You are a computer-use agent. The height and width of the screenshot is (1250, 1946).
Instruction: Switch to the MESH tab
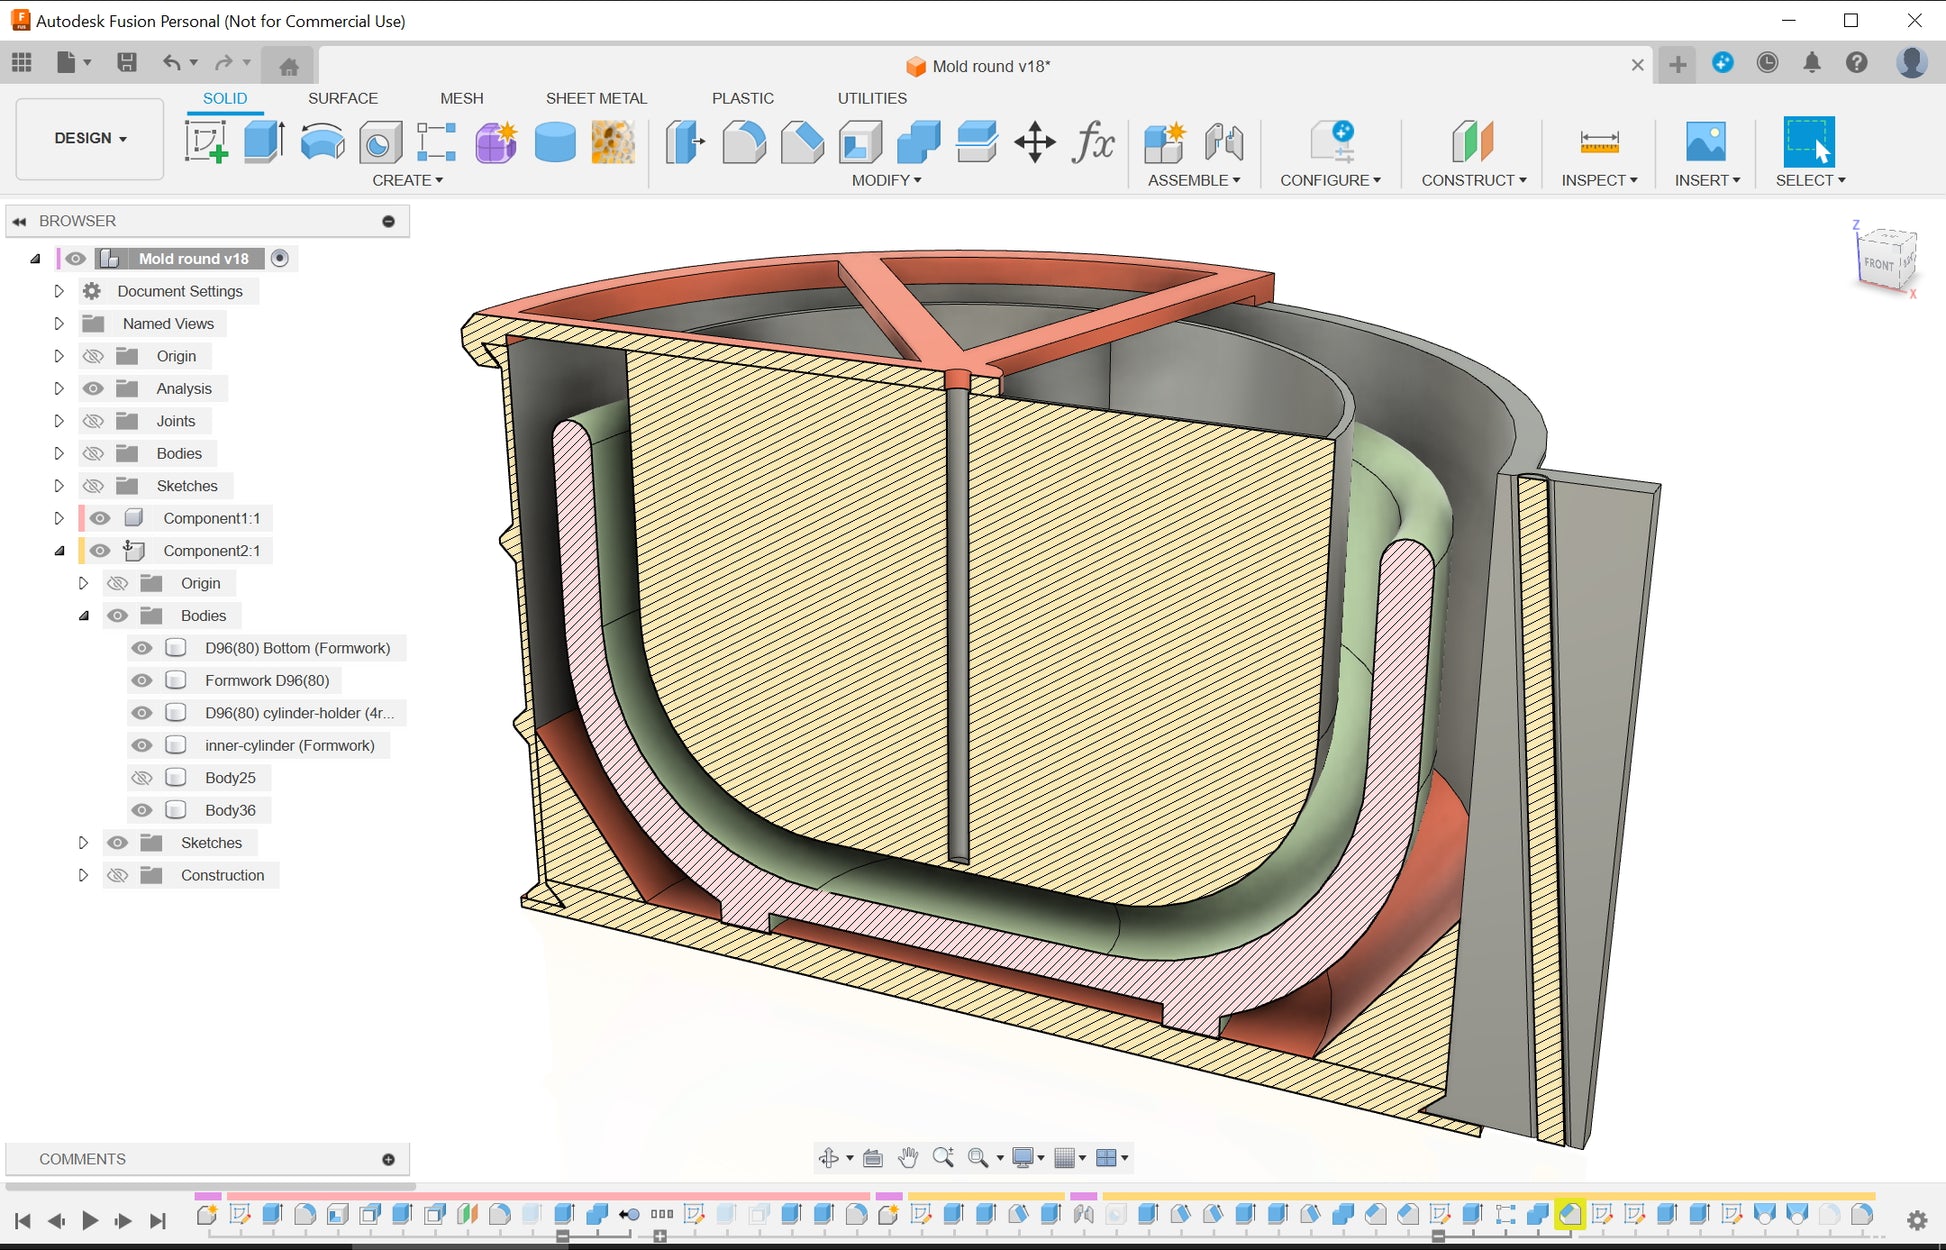tap(462, 98)
